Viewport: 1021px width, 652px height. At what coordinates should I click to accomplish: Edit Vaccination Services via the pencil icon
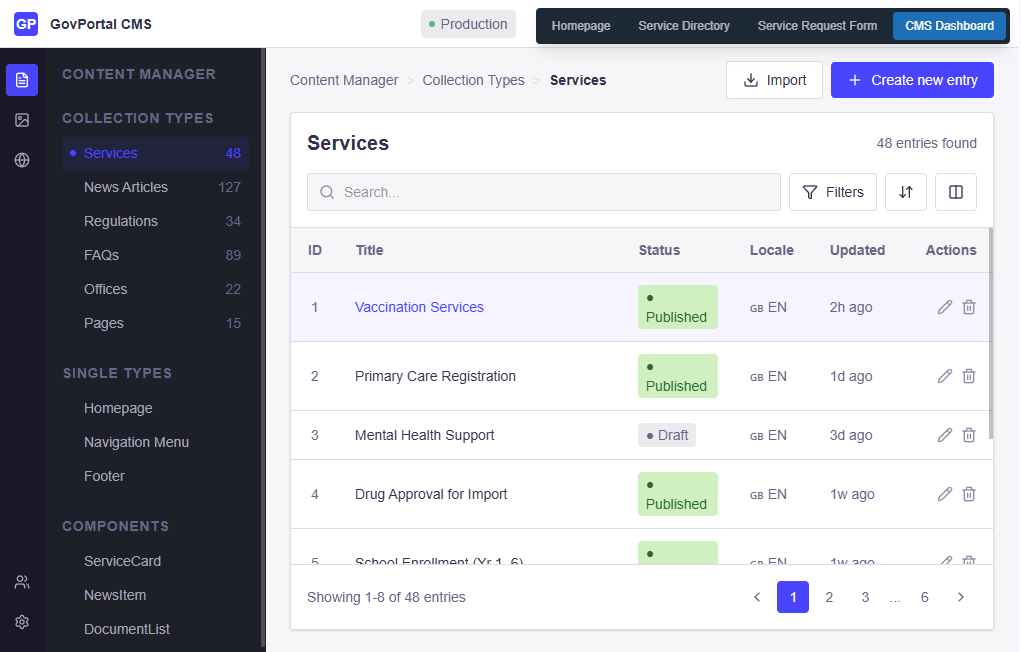pos(944,307)
